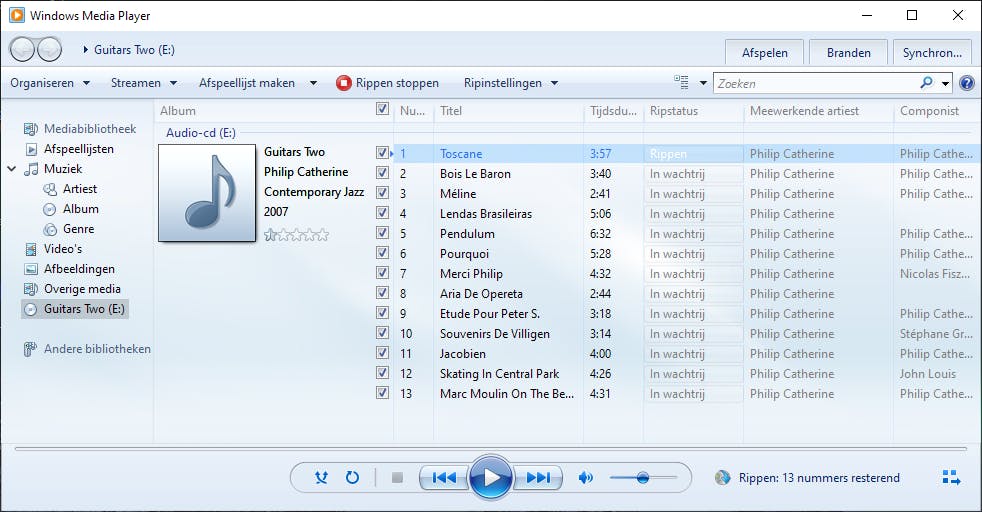Expand the view options dropdown arrow
This screenshot has width=982, height=512.
click(x=703, y=83)
